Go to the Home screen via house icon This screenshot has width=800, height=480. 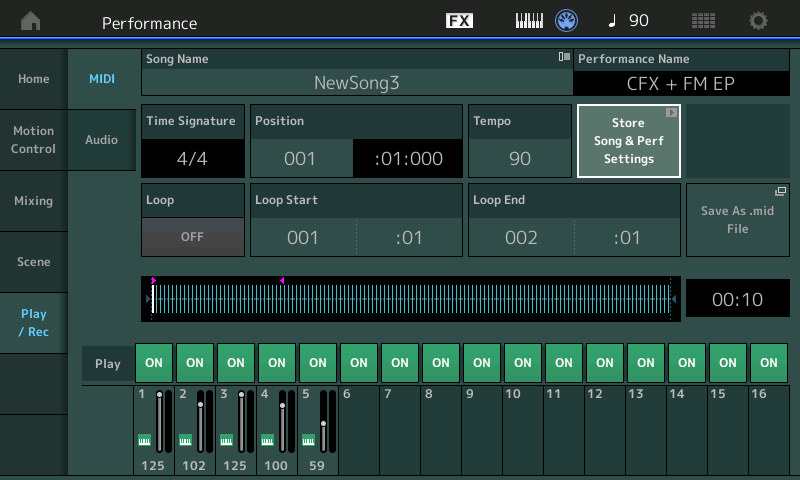point(32,21)
